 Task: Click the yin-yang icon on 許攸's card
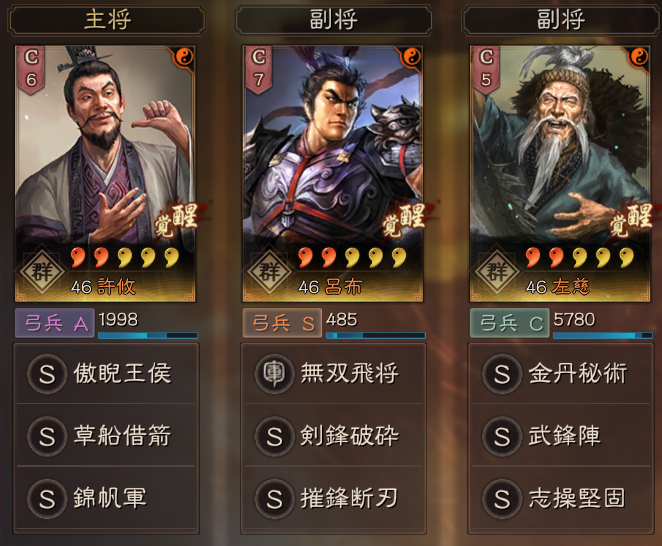pos(184,57)
